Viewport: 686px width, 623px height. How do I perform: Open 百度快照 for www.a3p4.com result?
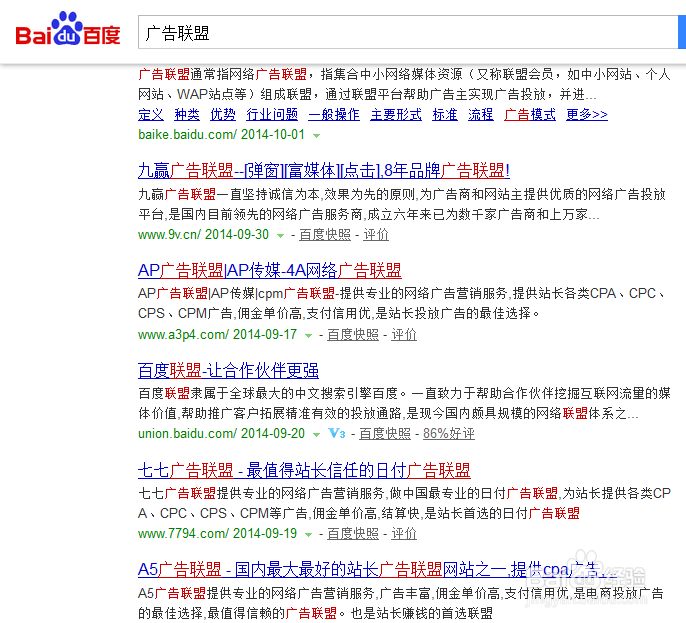(x=353, y=335)
